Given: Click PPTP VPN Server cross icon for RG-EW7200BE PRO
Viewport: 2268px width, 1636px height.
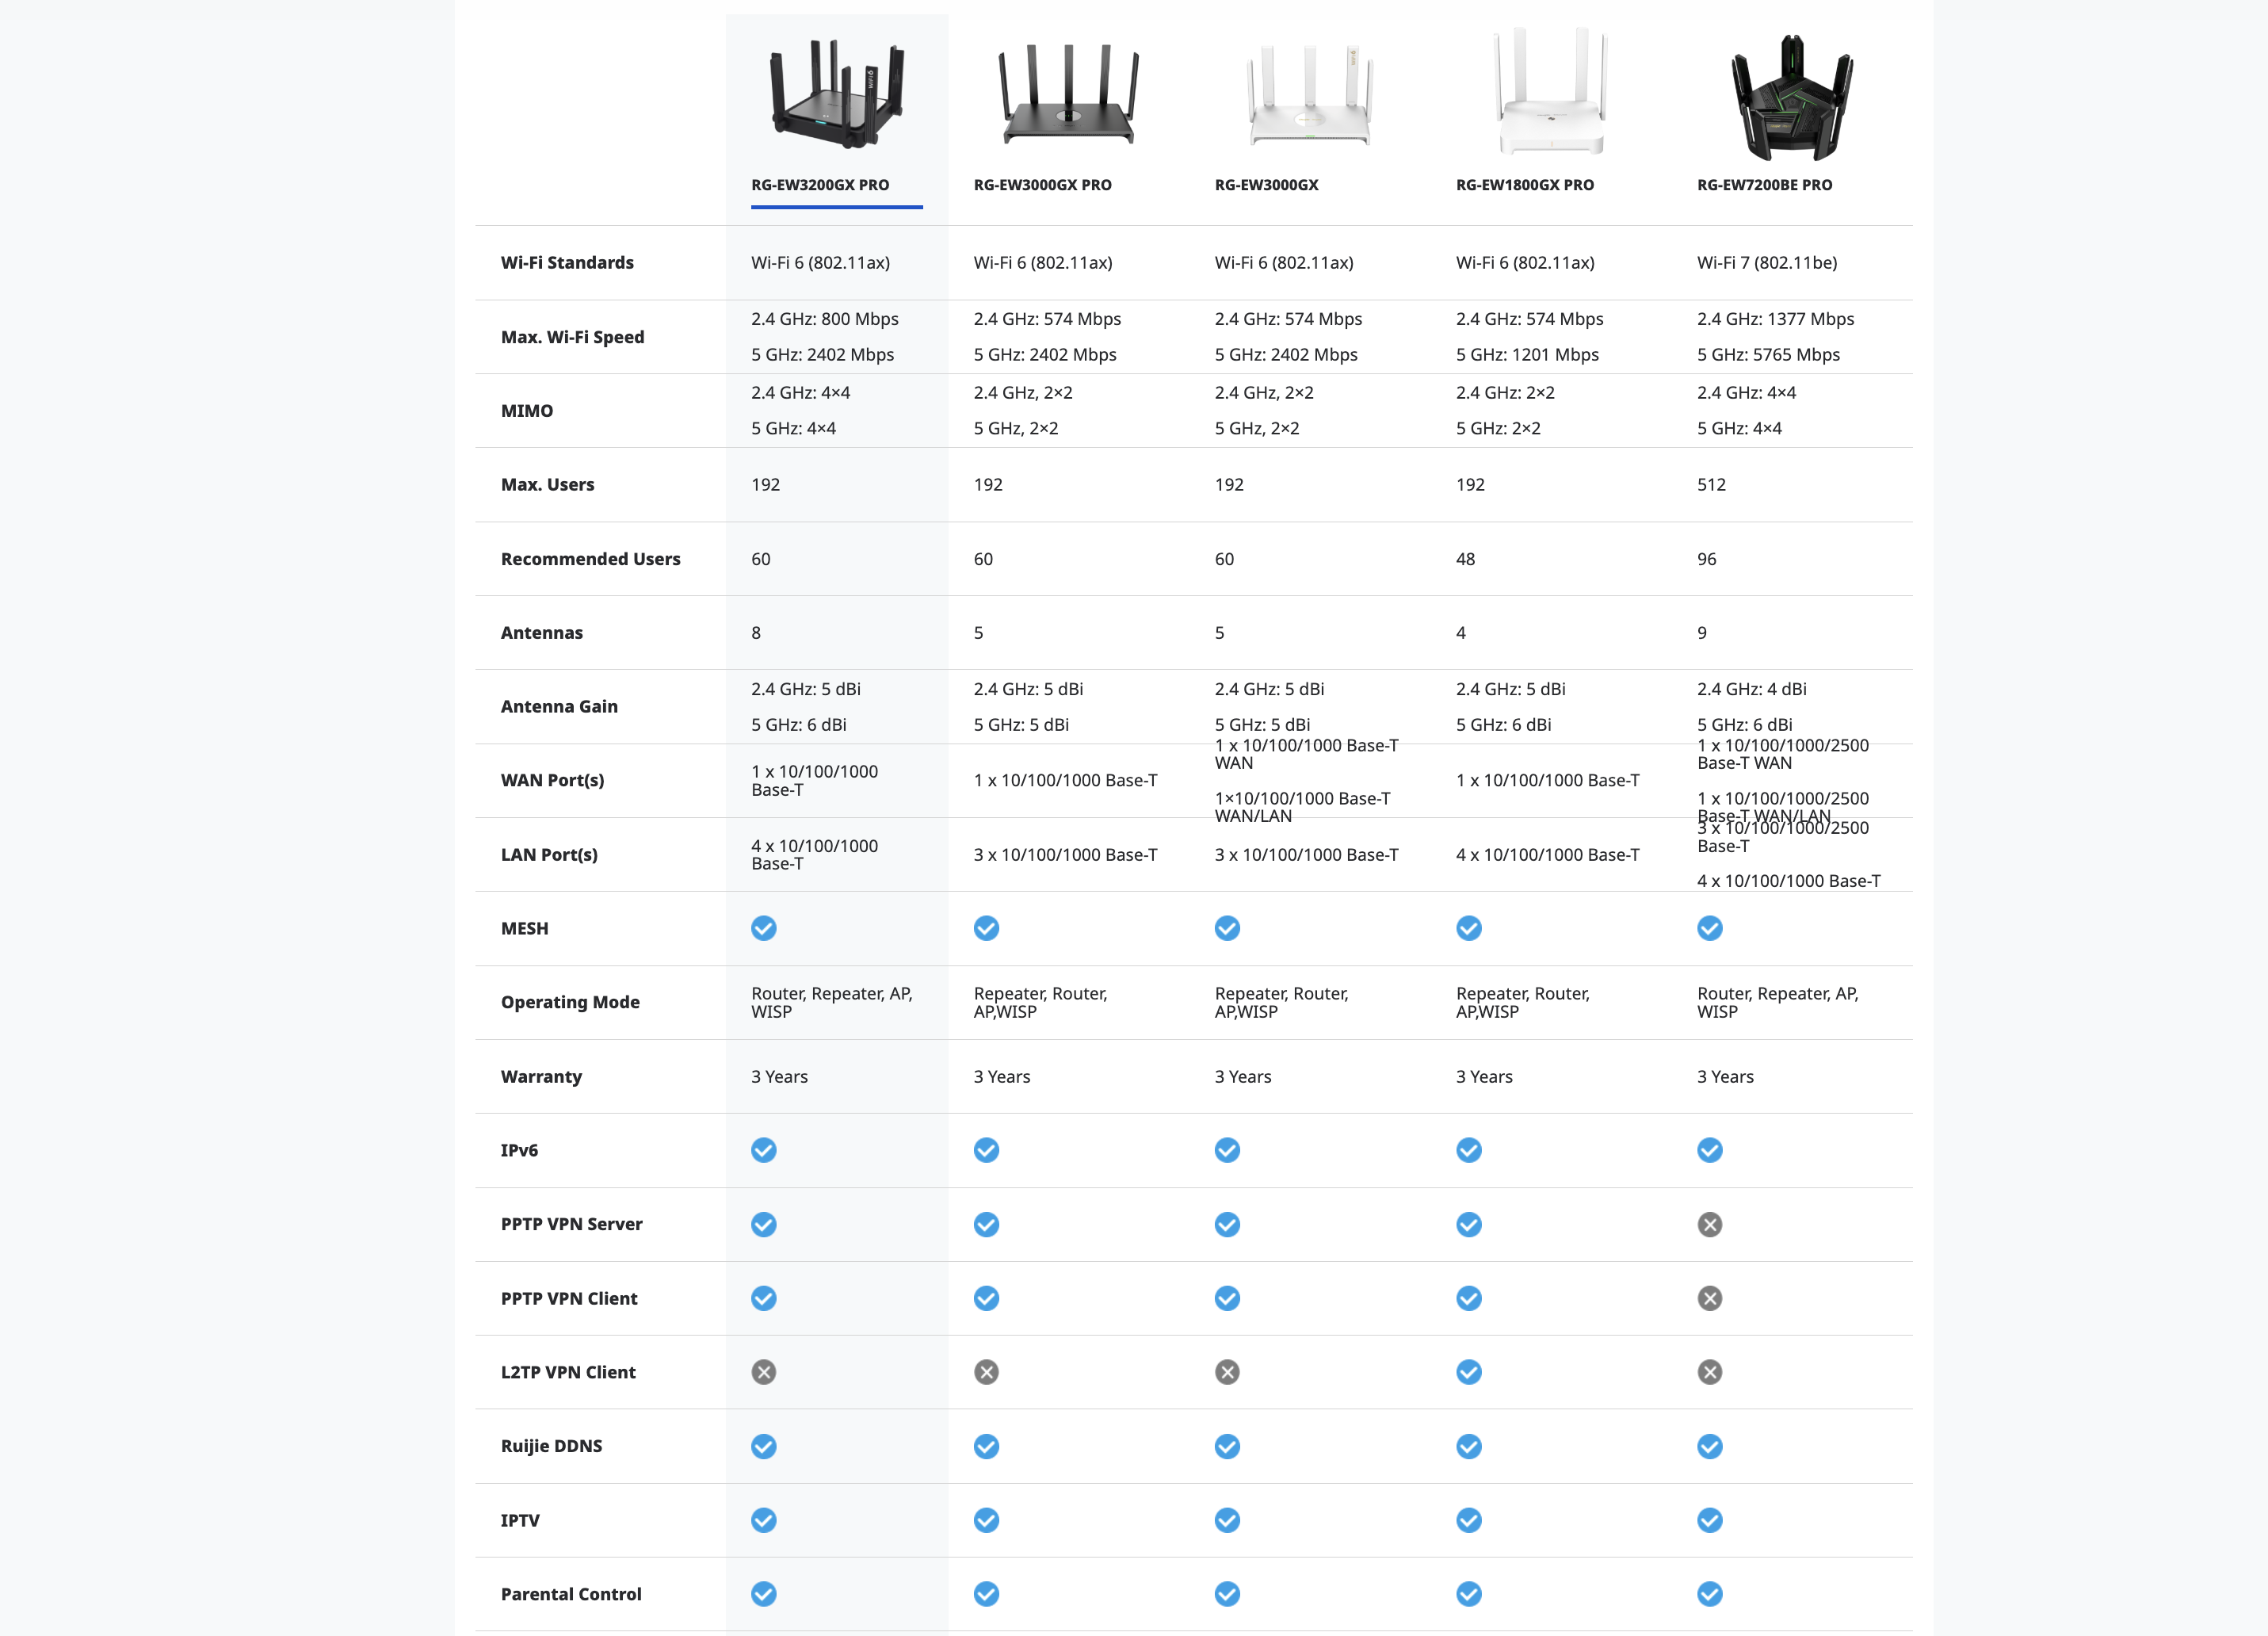Looking at the screenshot, I should pyautogui.click(x=1709, y=1224).
